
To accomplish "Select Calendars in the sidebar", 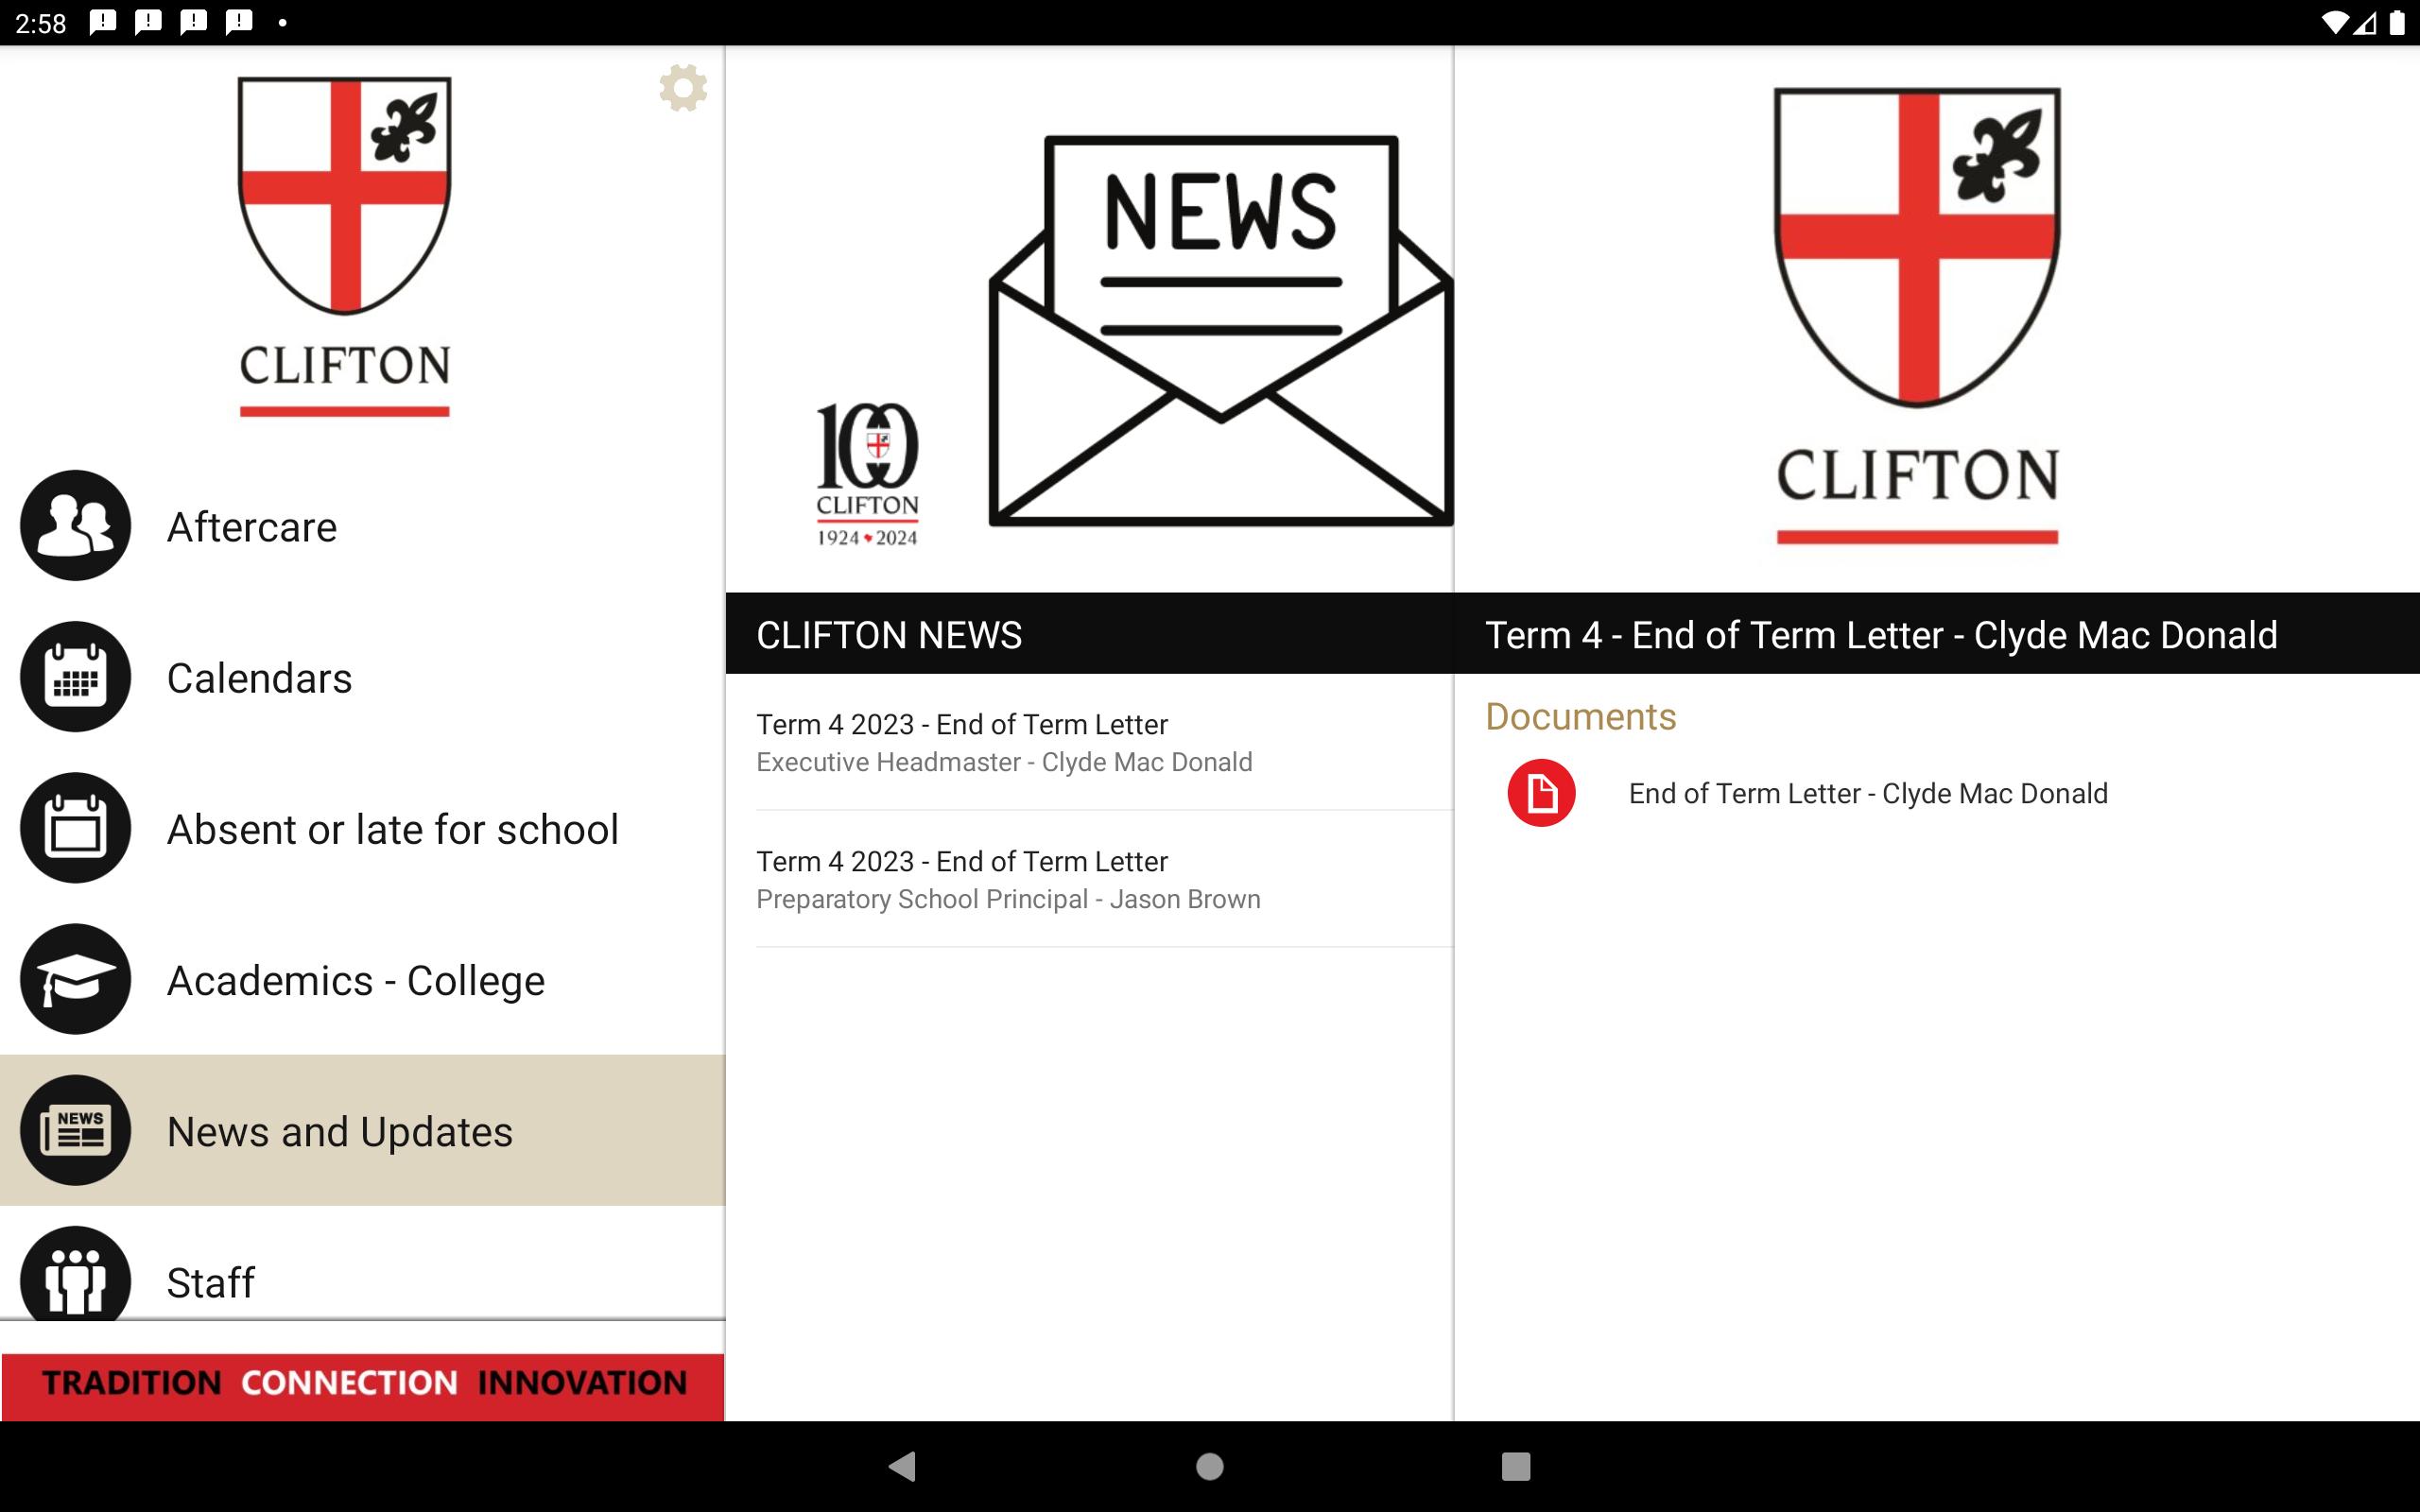I will click(x=260, y=678).
